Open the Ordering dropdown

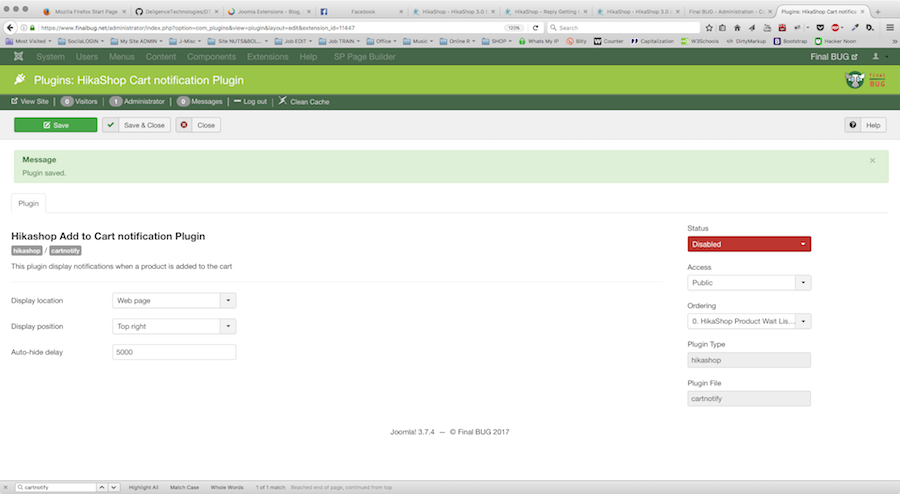tap(749, 321)
